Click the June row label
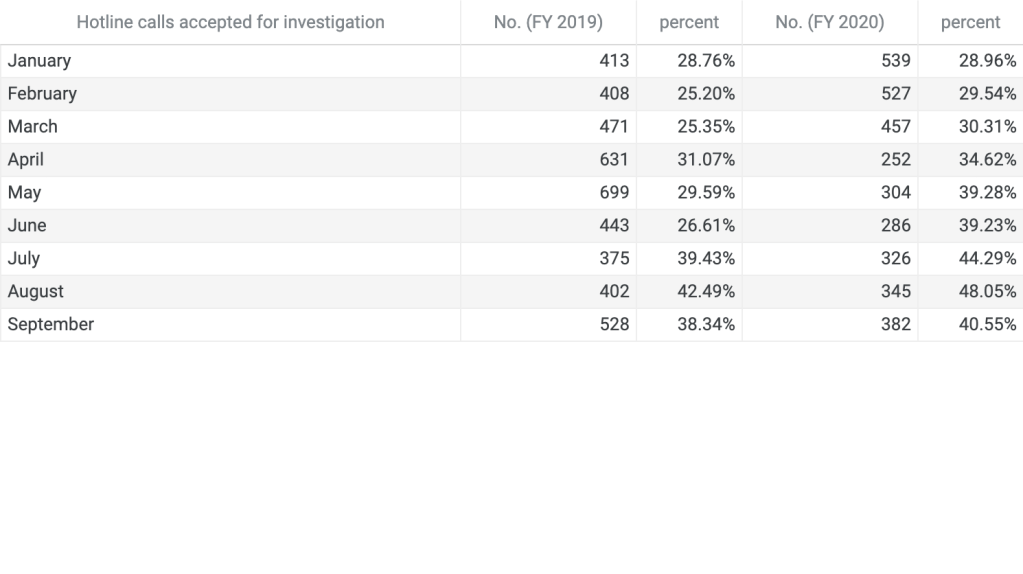The width and height of the screenshot is (1023, 574). (x=27, y=226)
